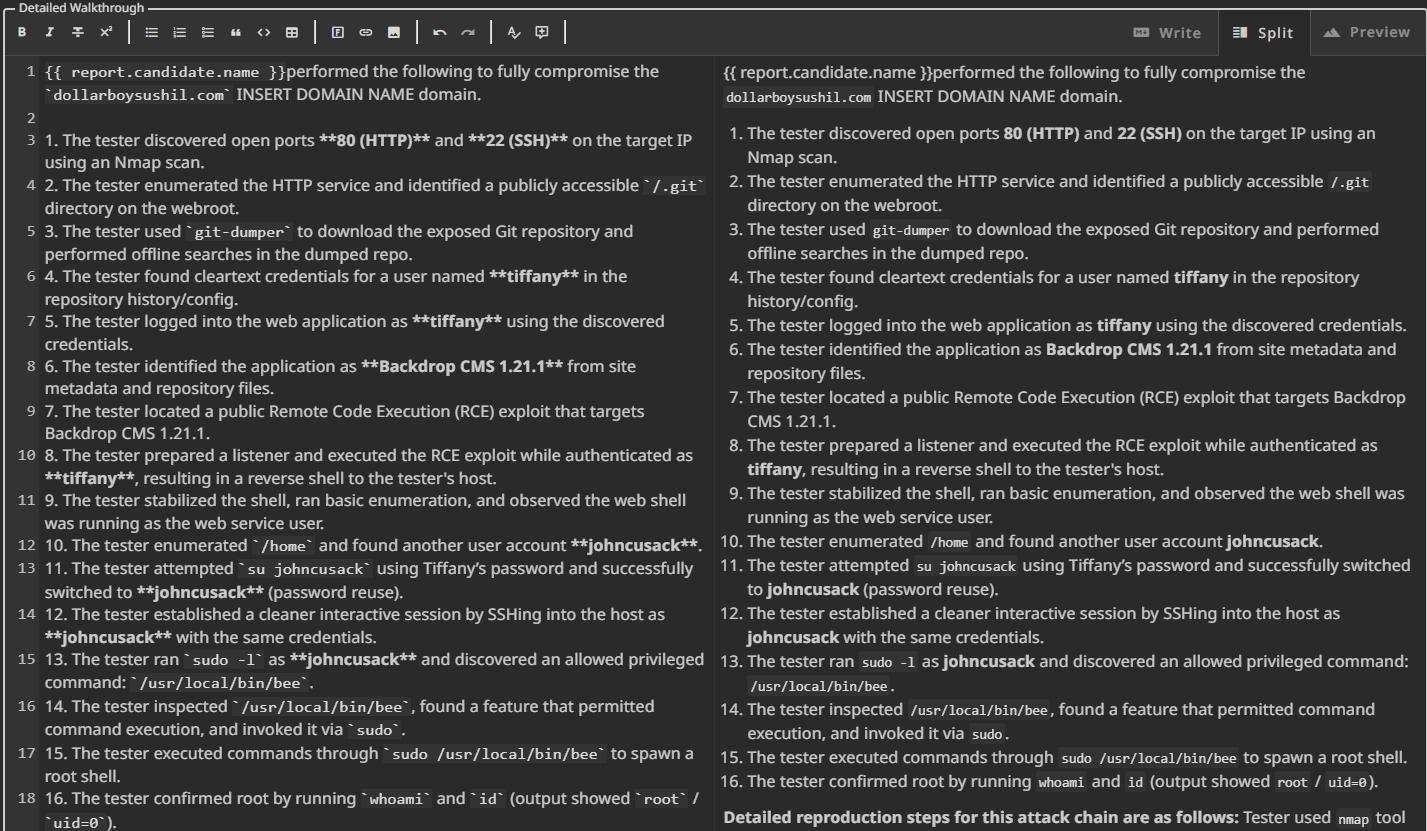Insert a block quote
Screen dimensions: 1427x831
coord(236,33)
